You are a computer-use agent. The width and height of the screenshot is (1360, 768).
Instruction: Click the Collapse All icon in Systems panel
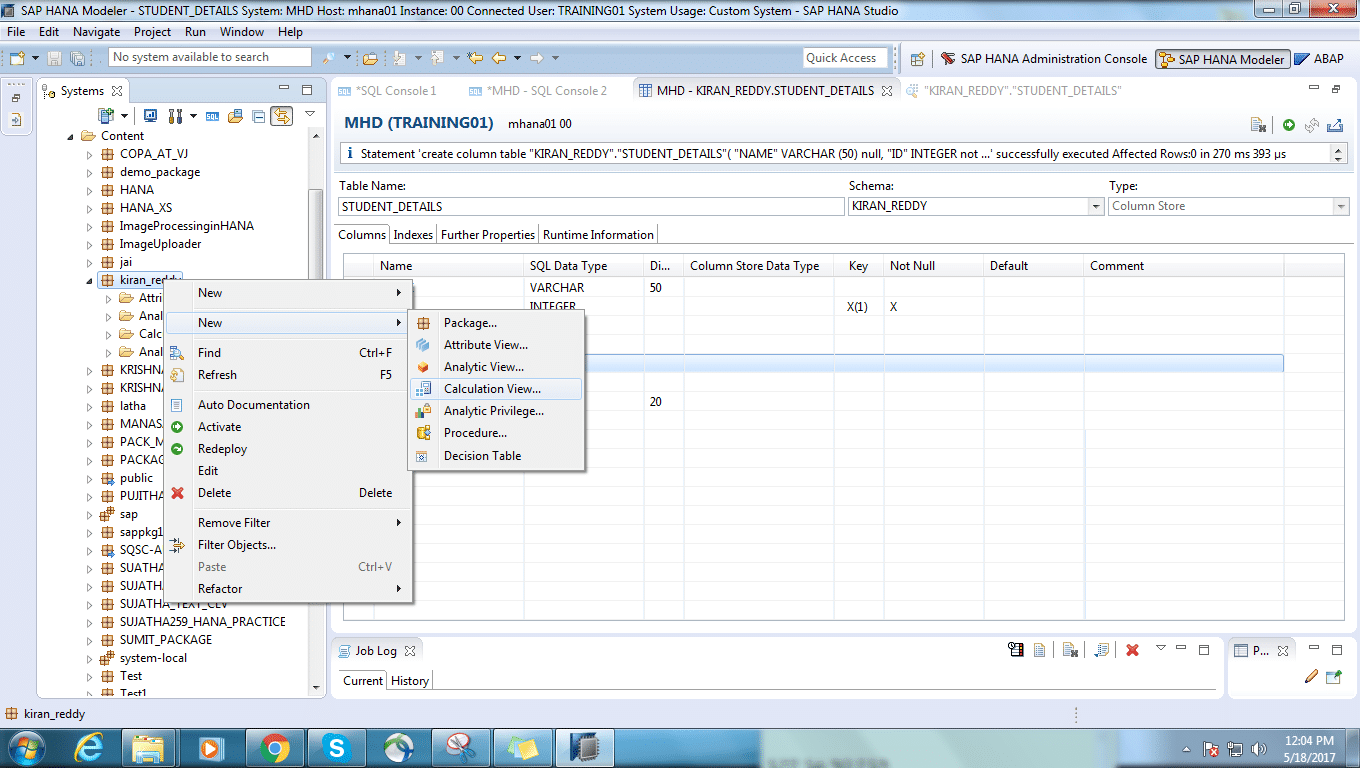(258, 116)
